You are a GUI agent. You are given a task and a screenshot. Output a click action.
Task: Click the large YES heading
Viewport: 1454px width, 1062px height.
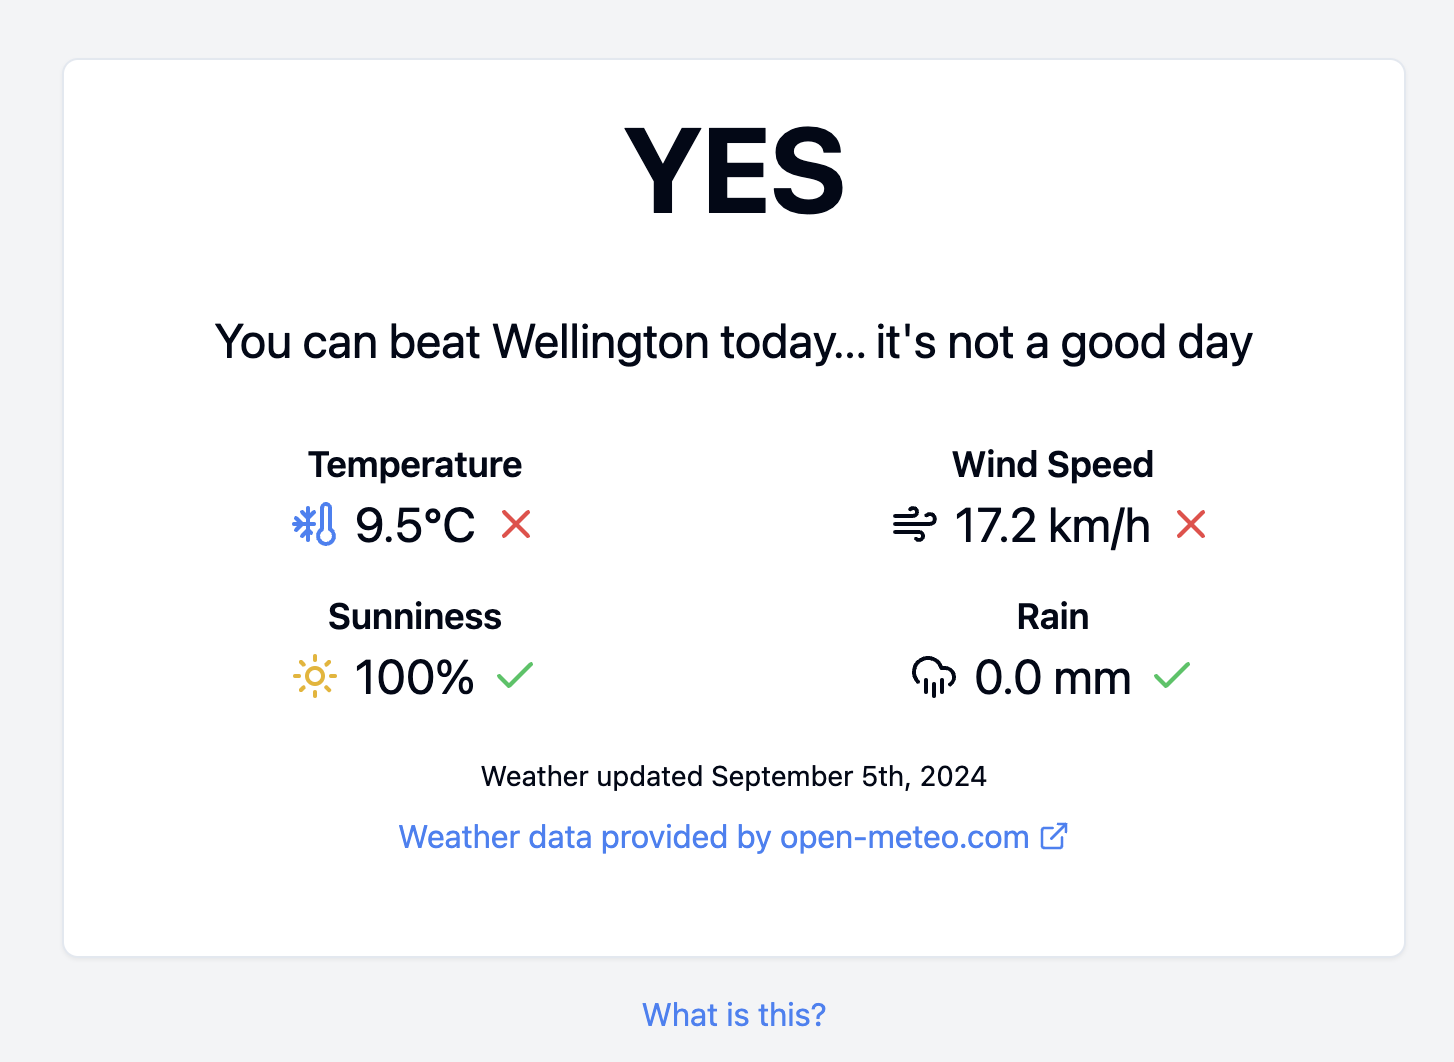coord(734,172)
